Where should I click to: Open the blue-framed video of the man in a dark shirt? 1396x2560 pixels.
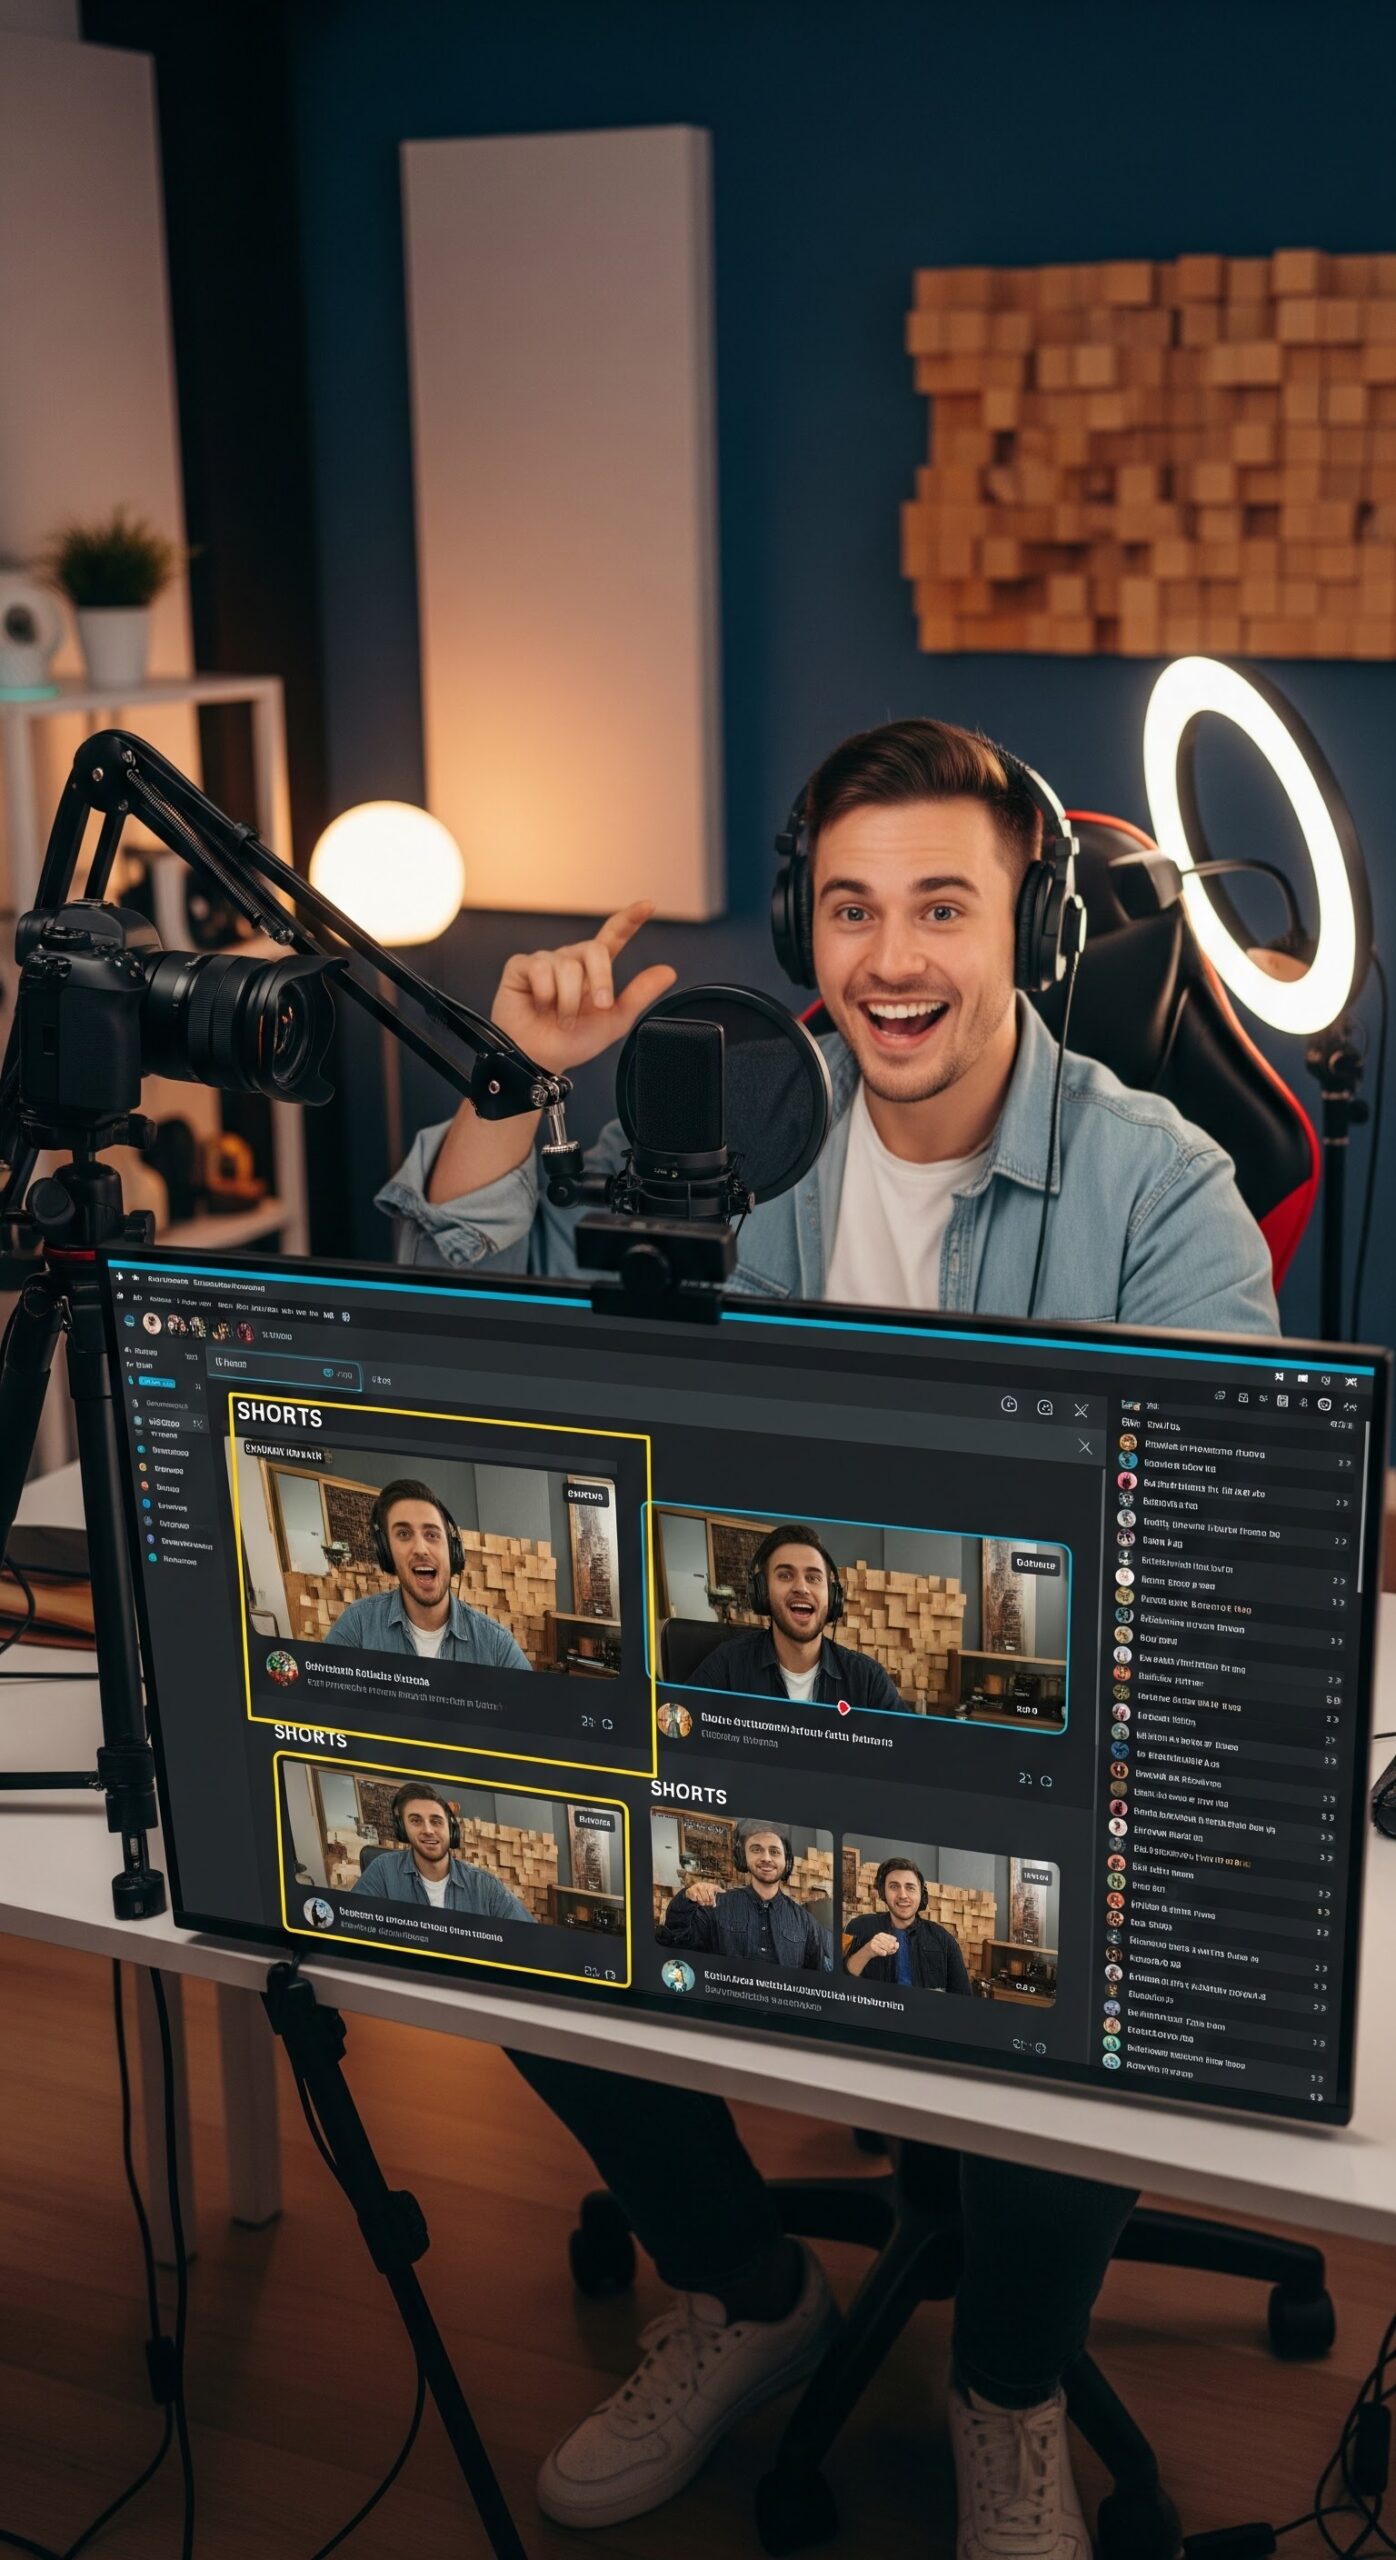coord(858,1618)
